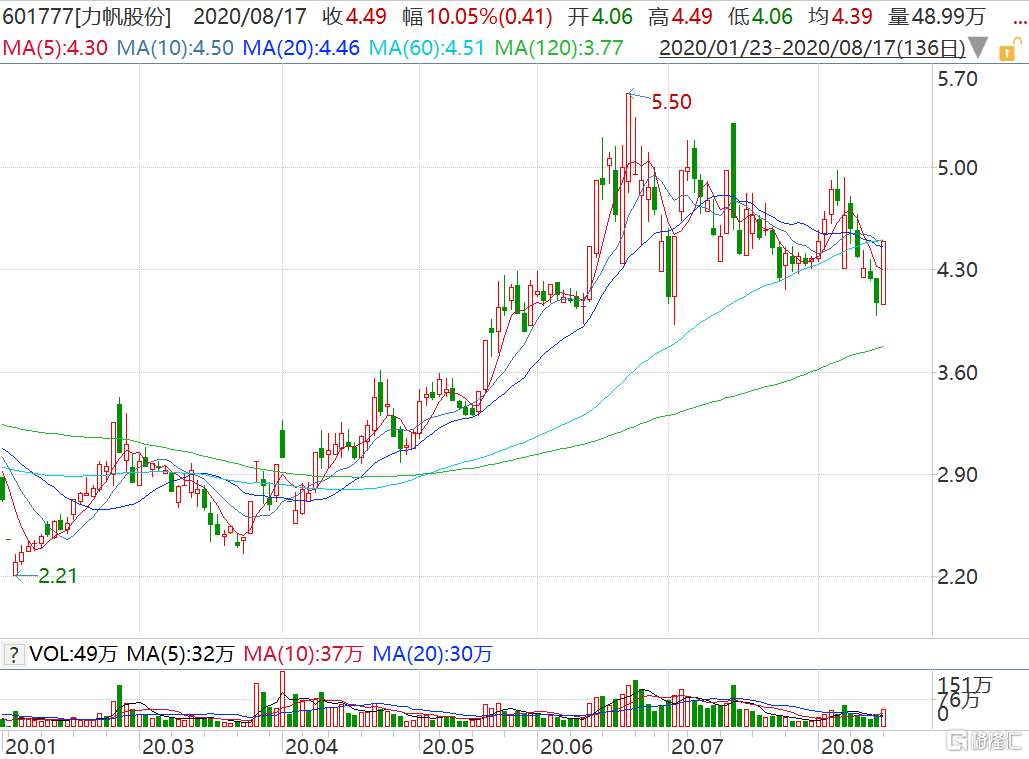1029x759 pixels.
Task: Click the ellipsis more button in the header
Action: coord(1020,20)
